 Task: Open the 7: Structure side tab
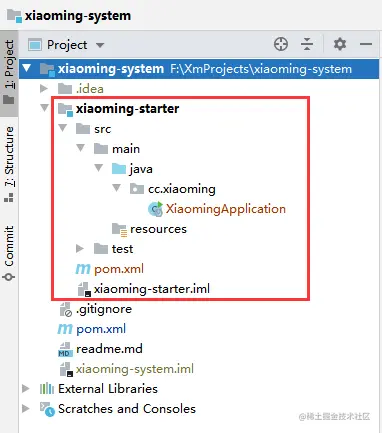(x=9, y=164)
